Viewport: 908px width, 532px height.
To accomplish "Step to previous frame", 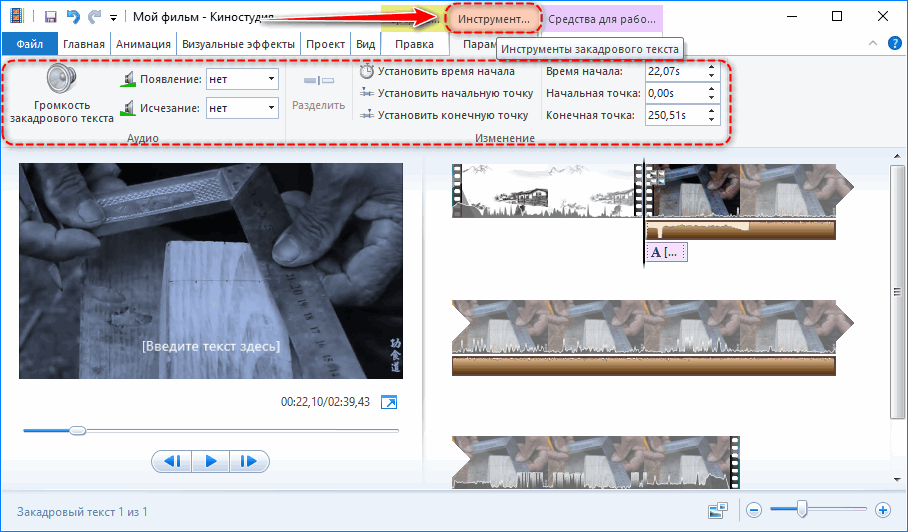I will pyautogui.click(x=172, y=461).
